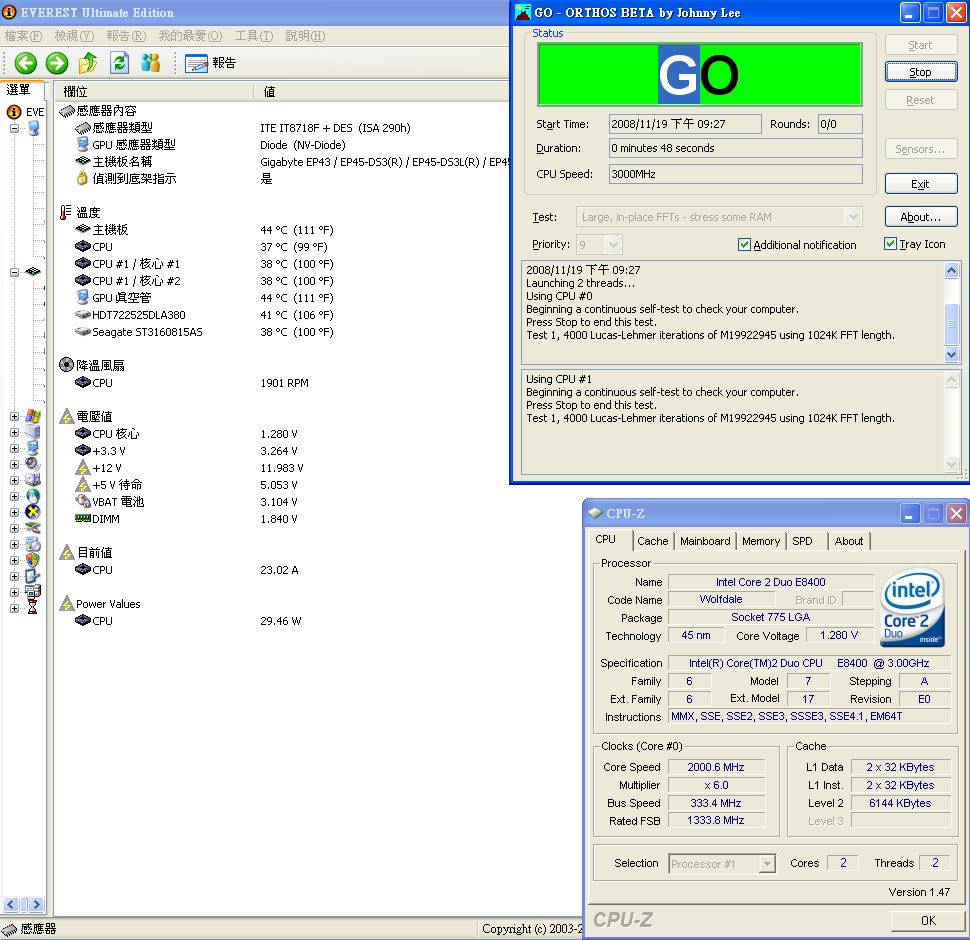Open the 工具(T) menu
This screenshot has height=940, width=970.
point(253,36)
